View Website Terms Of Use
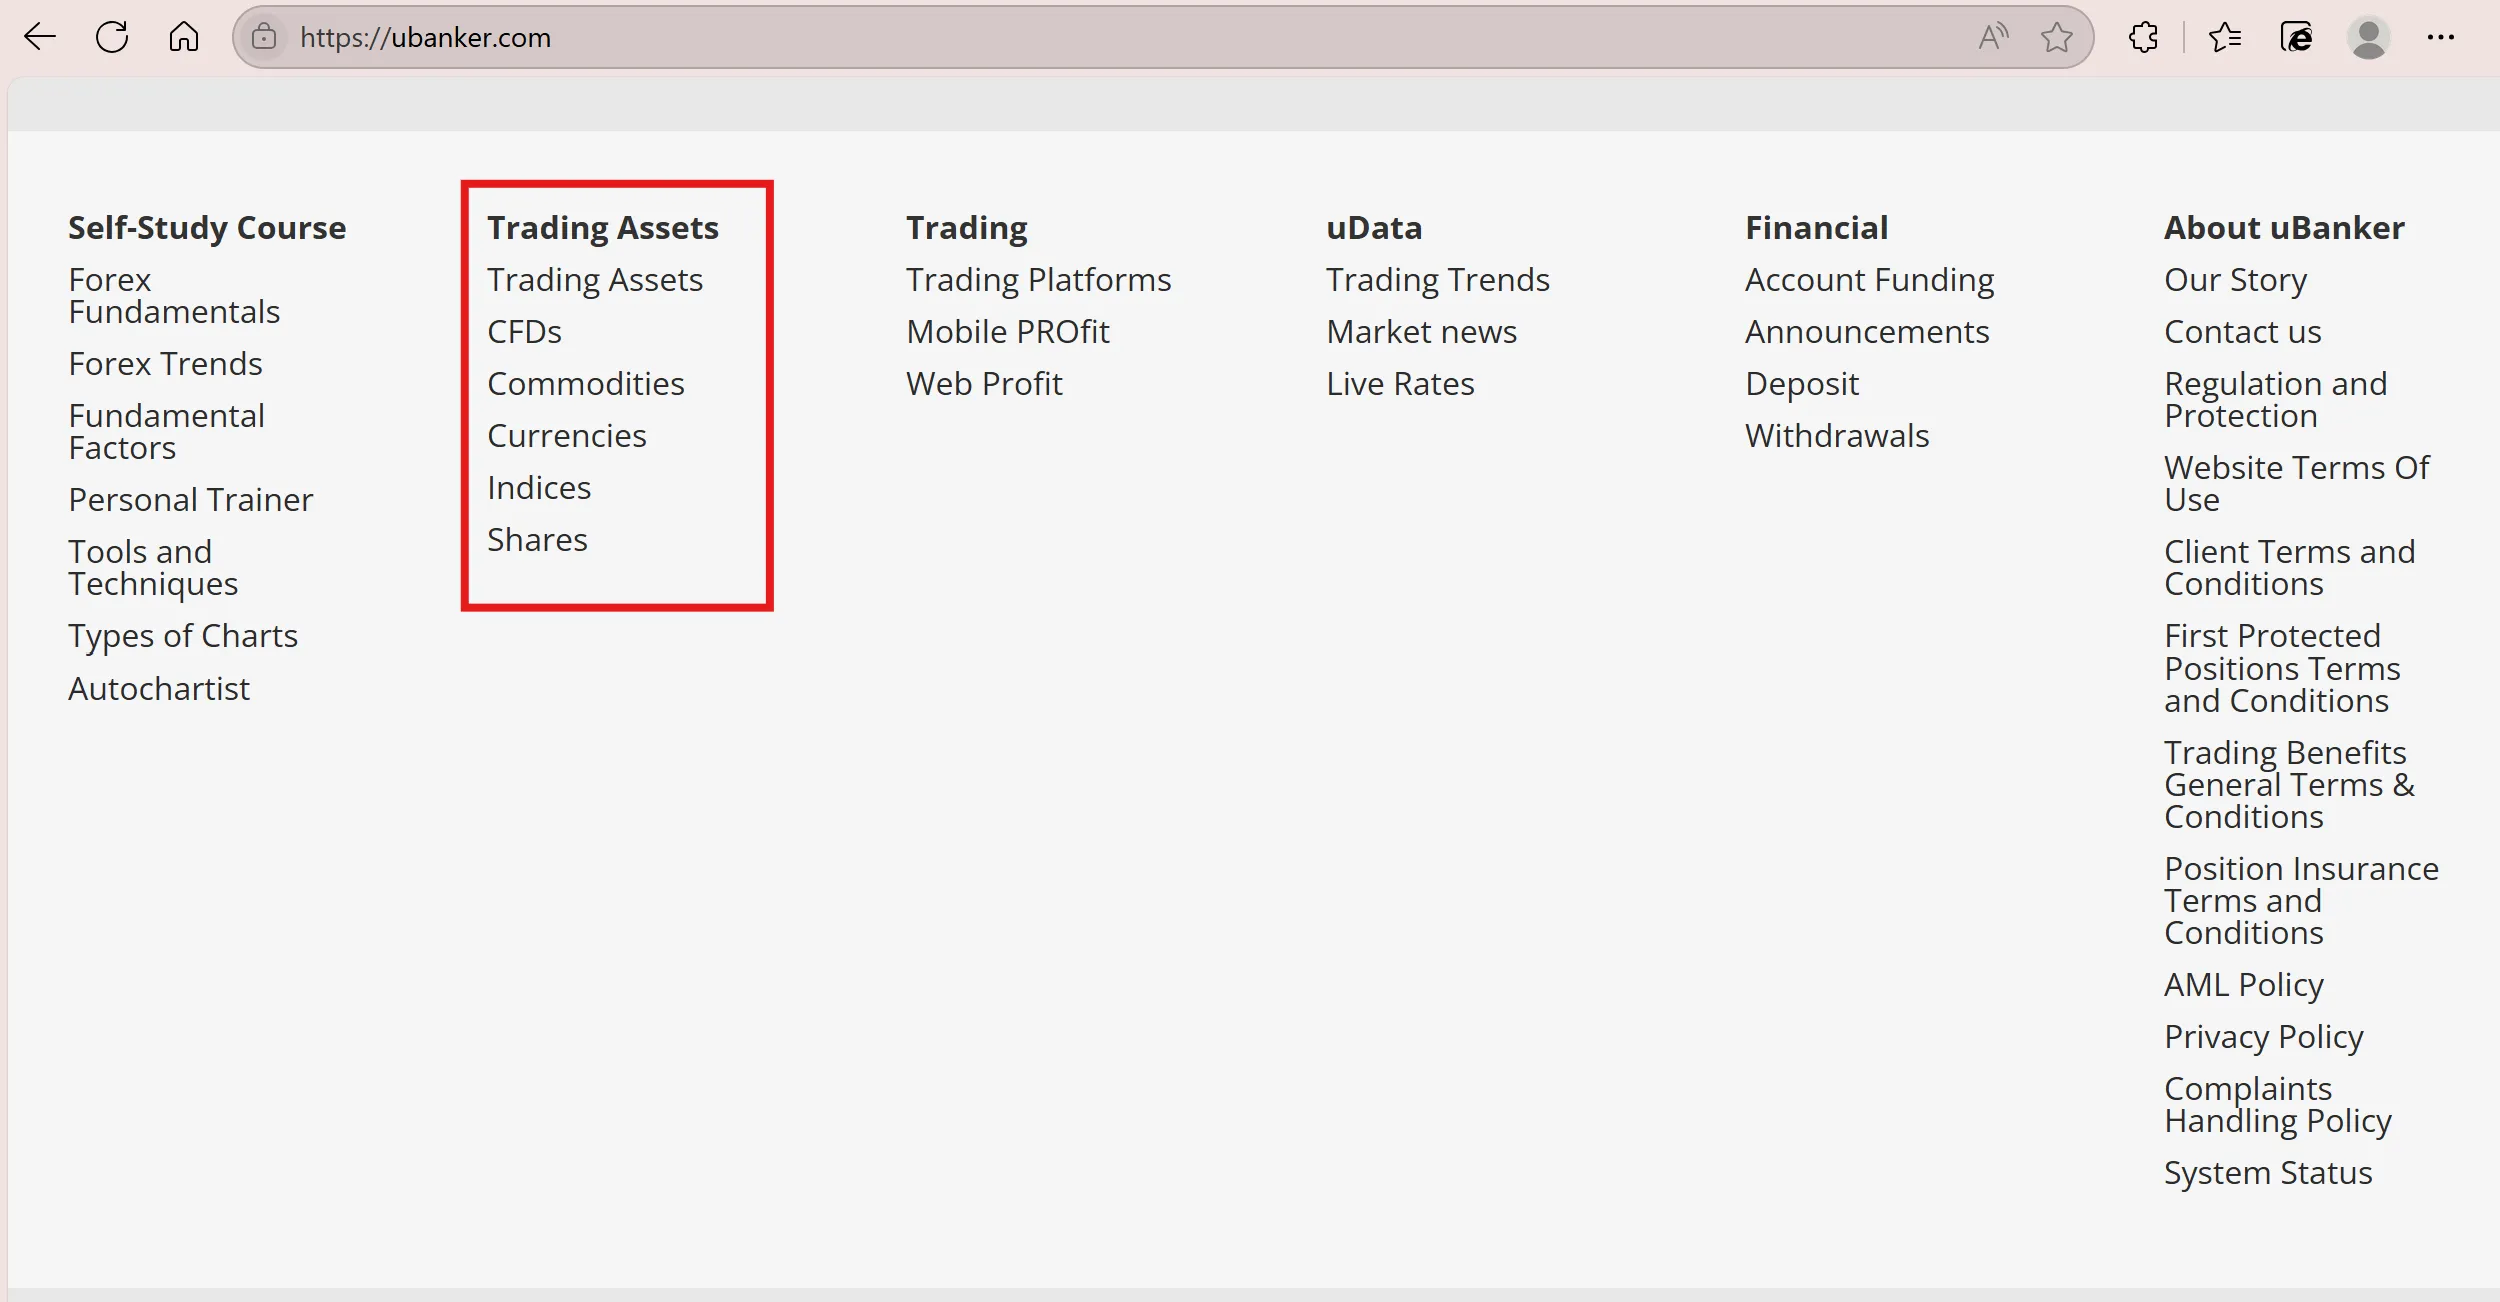2500x1302 pixels. (2297, 484)
